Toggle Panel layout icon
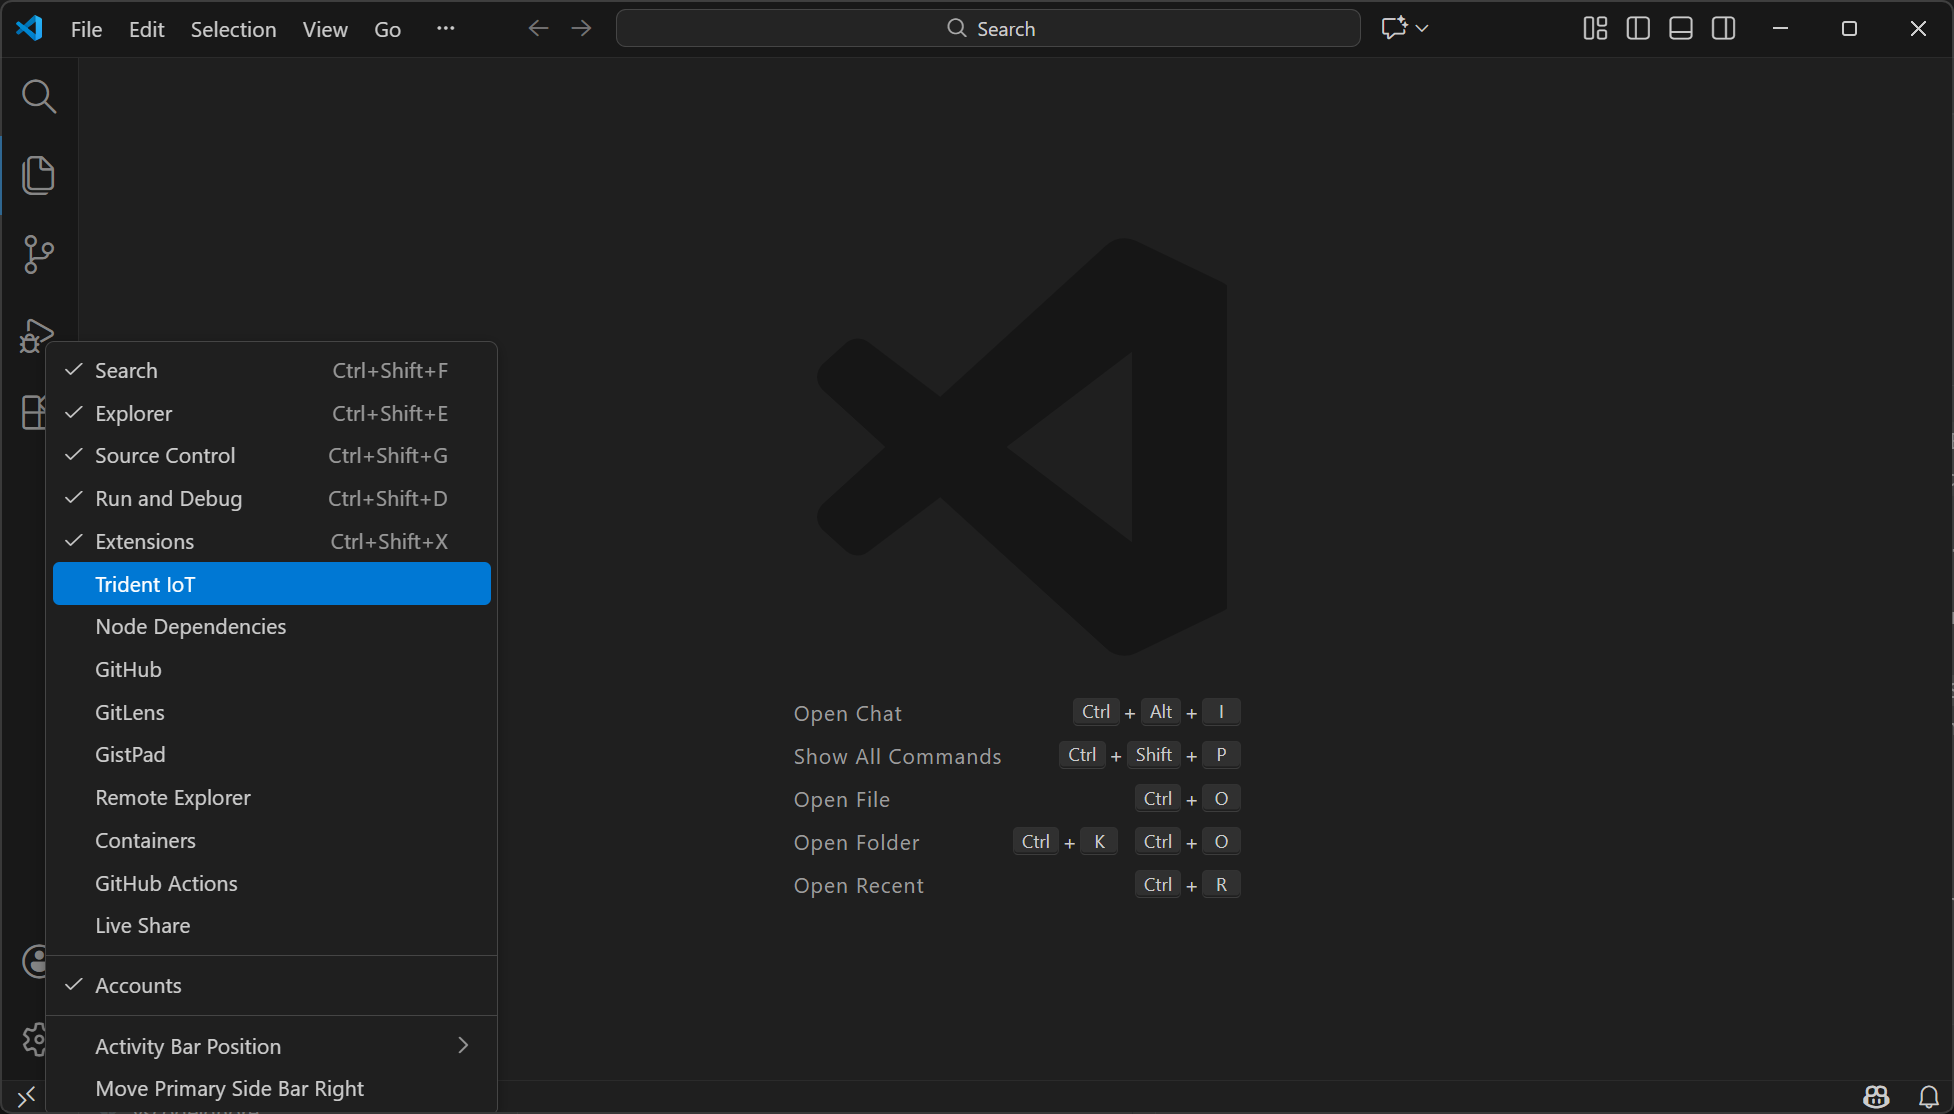 (1681, 28)
